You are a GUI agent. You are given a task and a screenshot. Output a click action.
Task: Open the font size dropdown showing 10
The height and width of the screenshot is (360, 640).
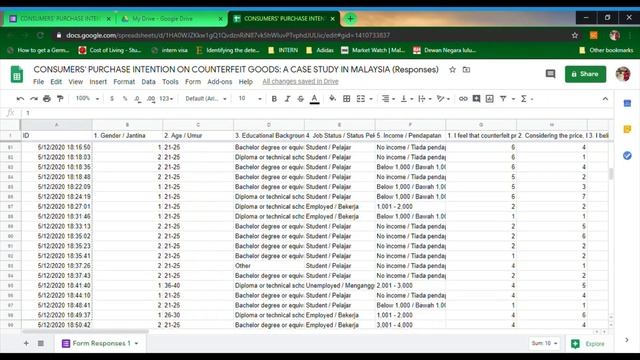(250, 99)
